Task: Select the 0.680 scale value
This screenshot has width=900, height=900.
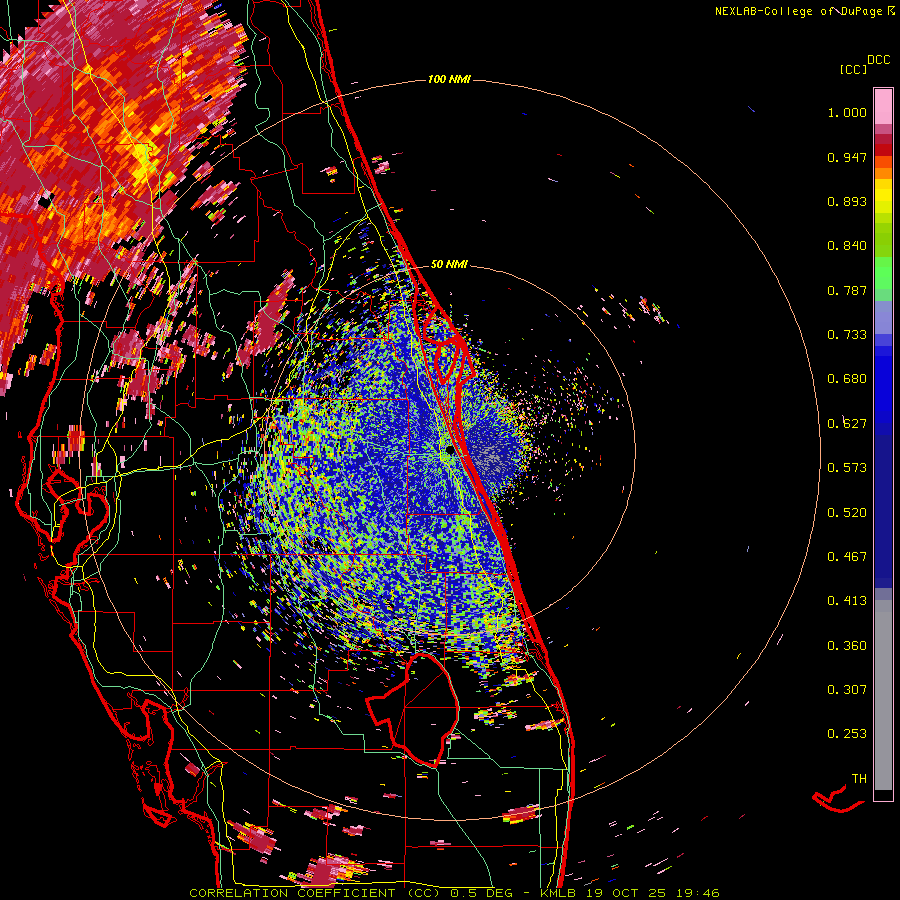Action: click(x=847, y=379)
